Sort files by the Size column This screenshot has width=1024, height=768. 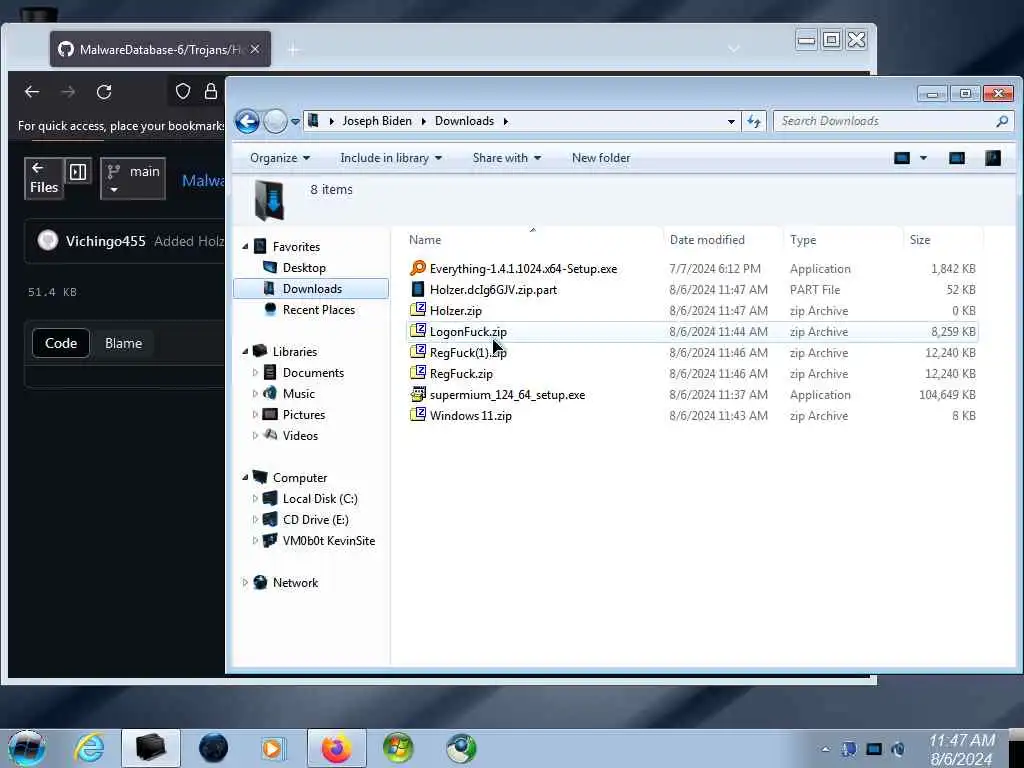click(x=920, y=240)
